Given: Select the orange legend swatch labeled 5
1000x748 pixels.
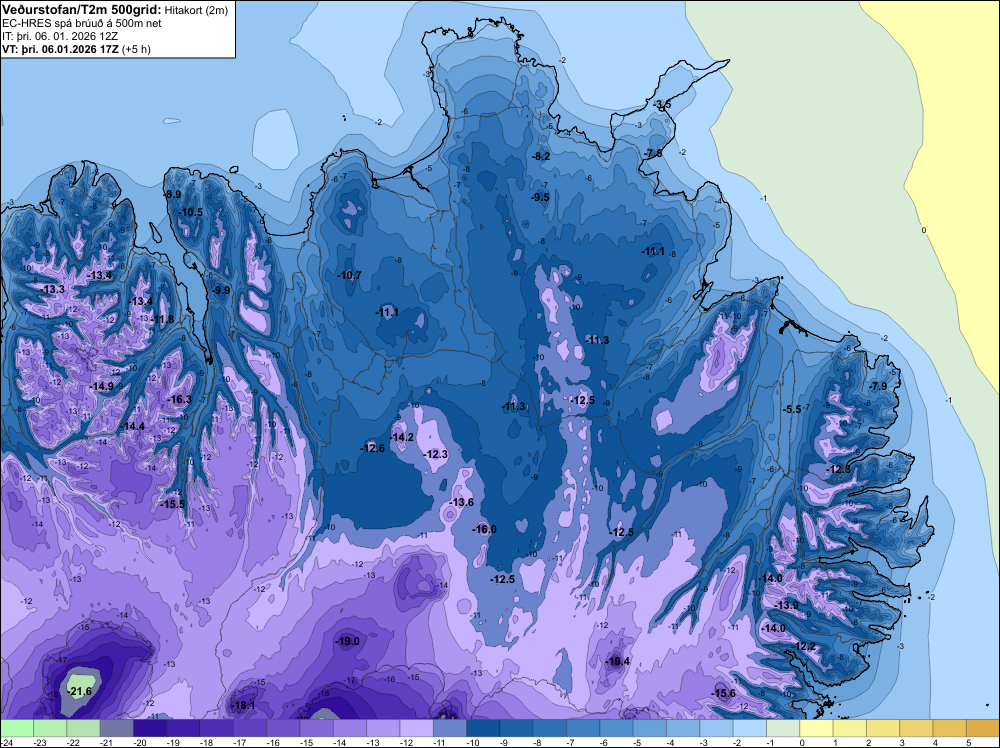Looking at the screenshot, I should [983, 728].
